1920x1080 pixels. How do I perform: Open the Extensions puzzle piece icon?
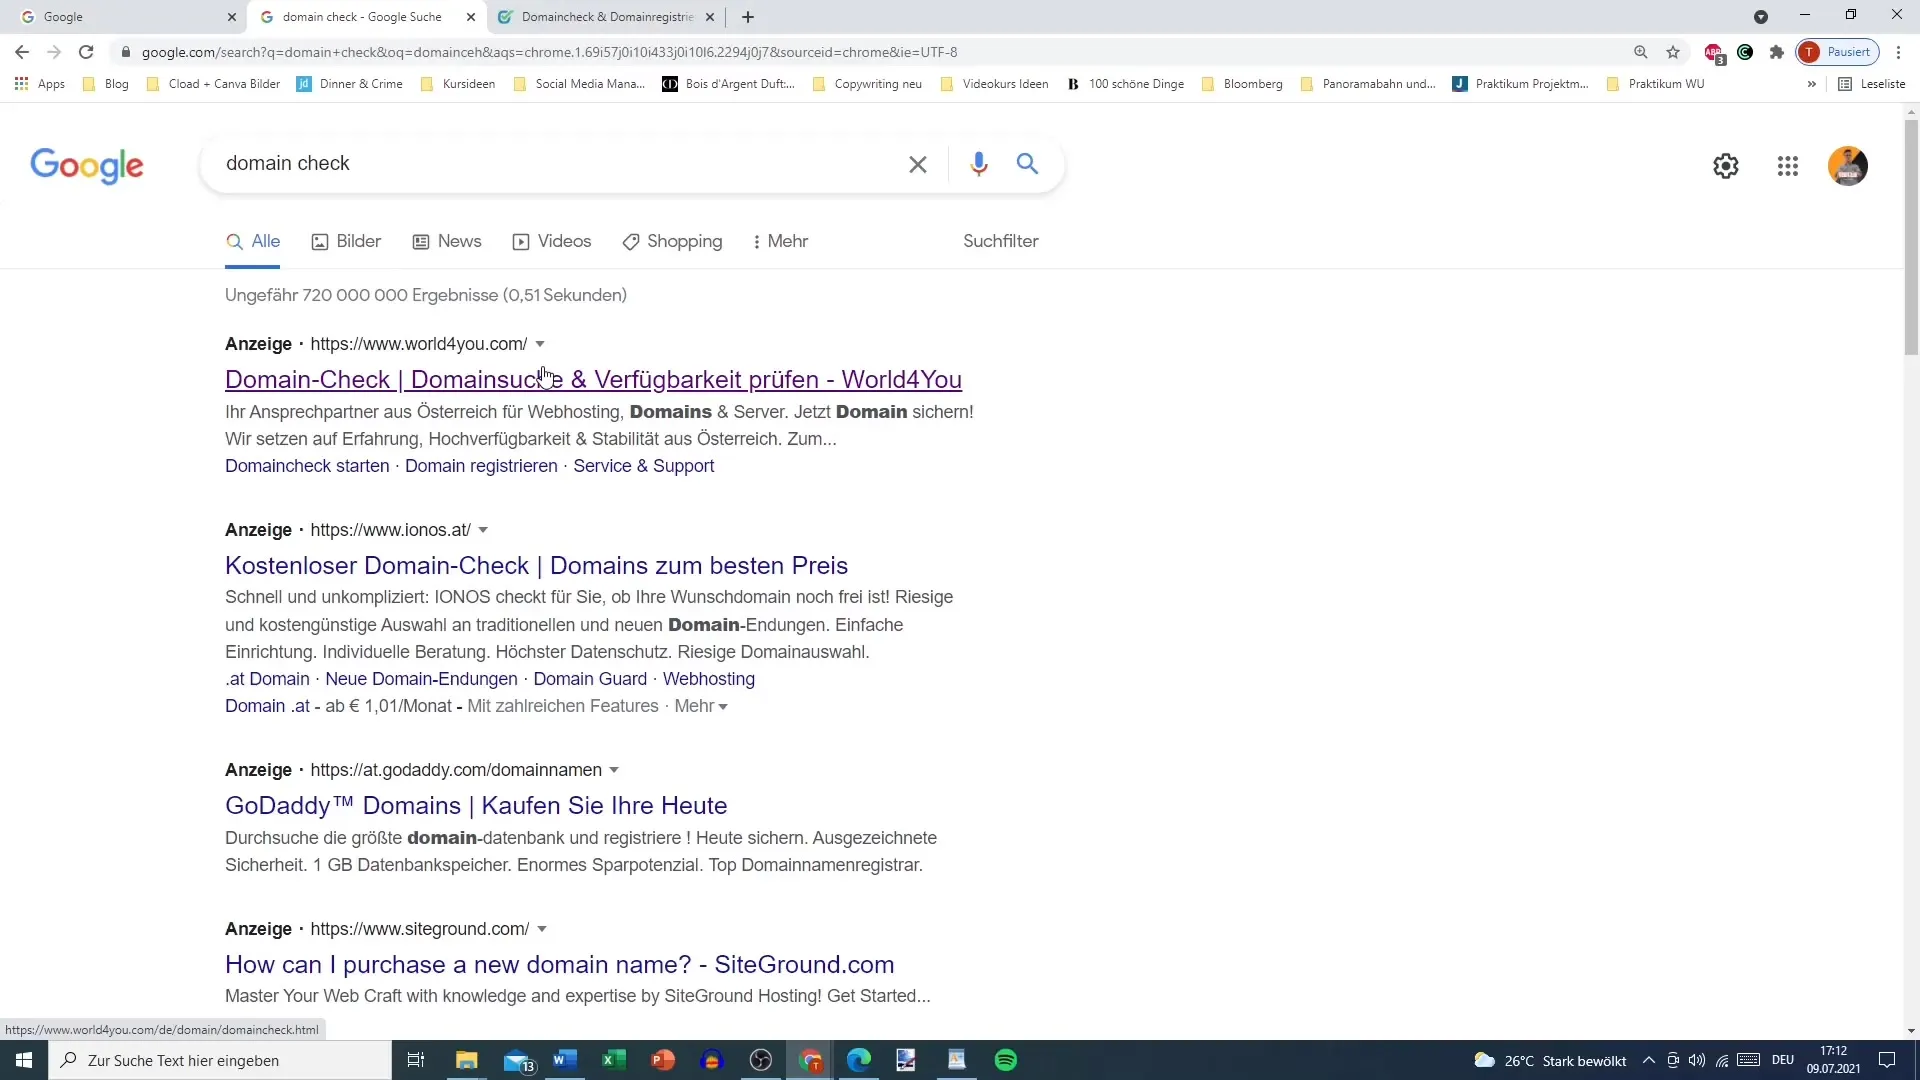1776,52
